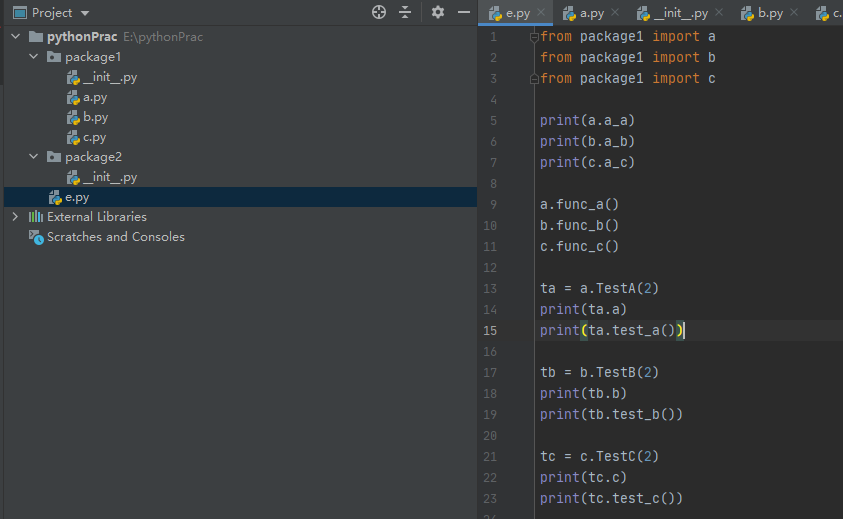
Task: Select pythonPrac project root
Action: pos(82,37)
